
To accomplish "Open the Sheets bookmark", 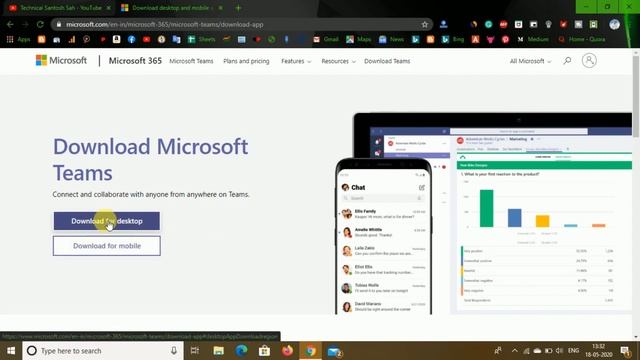I will tap(201, 39).
